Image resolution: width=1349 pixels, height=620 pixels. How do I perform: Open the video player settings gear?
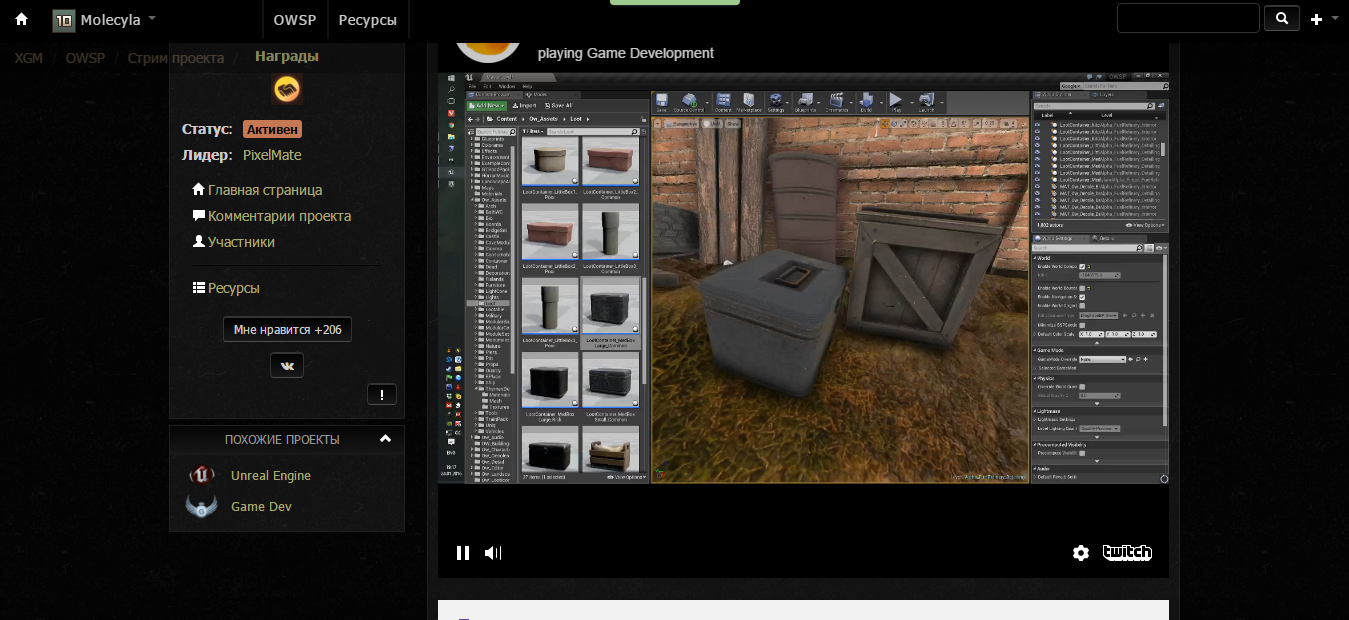pyautogui.click(x=1080, y=553)
